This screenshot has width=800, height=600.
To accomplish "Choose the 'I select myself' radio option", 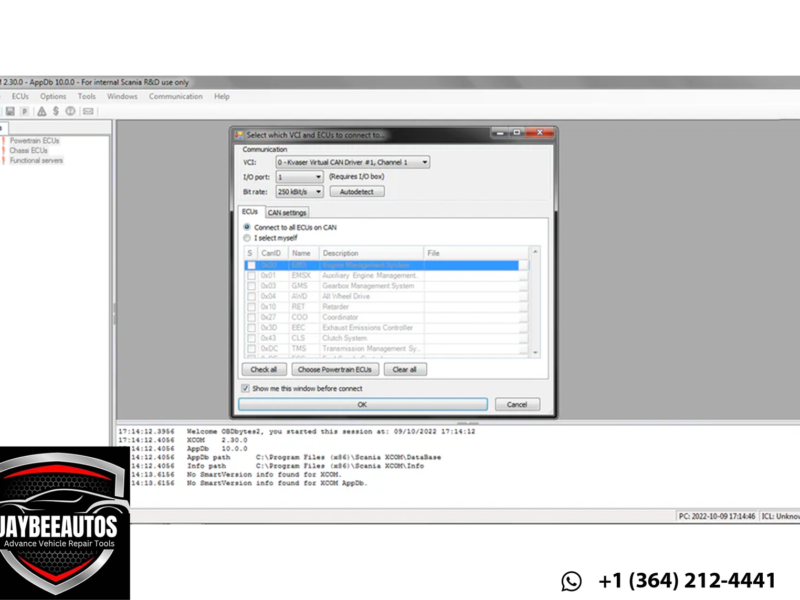I will 248,238.
